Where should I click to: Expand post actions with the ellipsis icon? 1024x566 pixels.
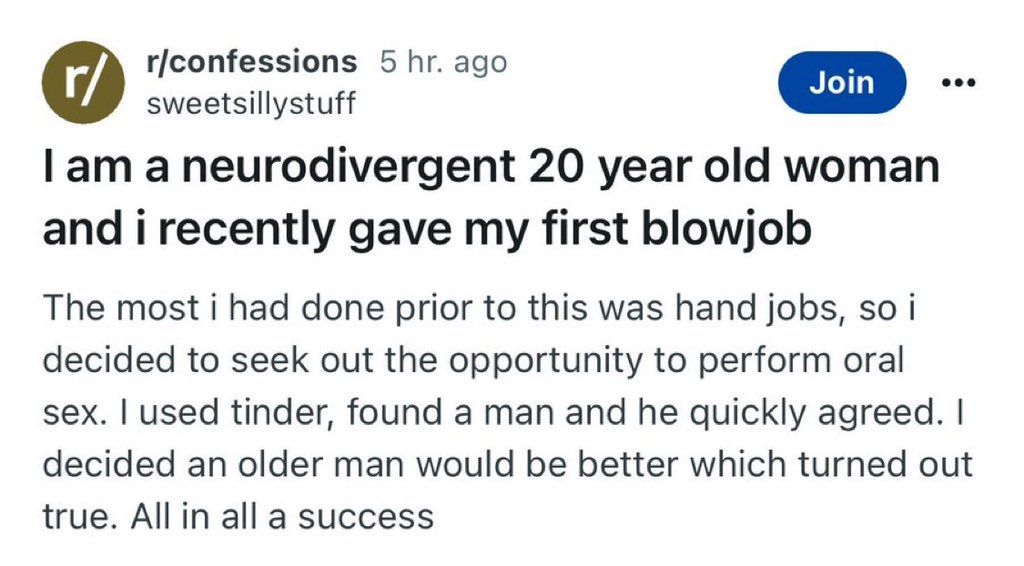[959, 84]
